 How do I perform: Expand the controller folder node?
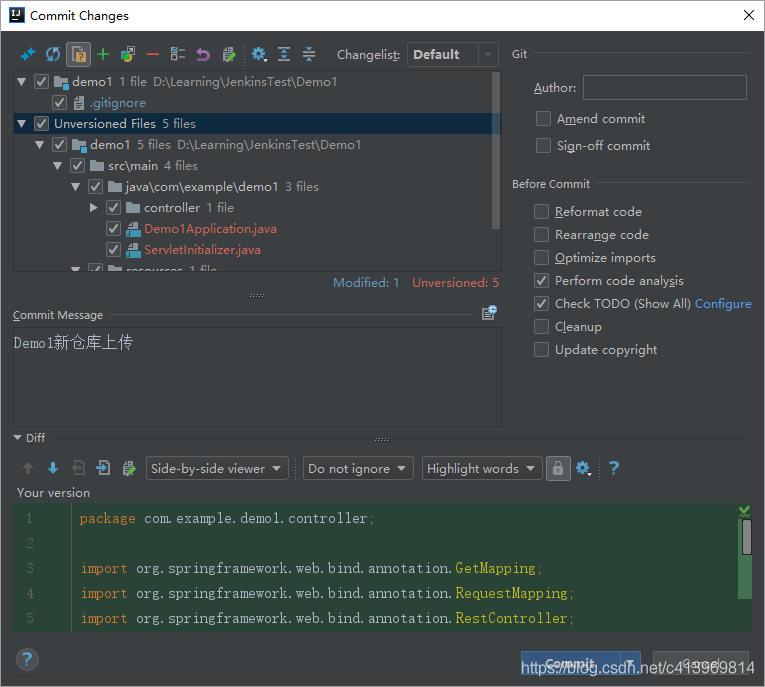tap(94, 207)
